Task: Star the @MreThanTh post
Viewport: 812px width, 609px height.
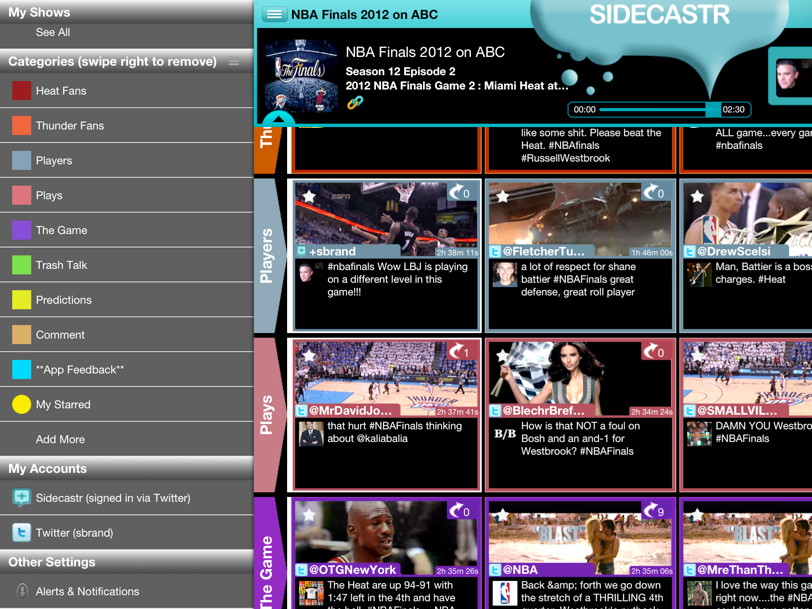Action: [697, 515]
